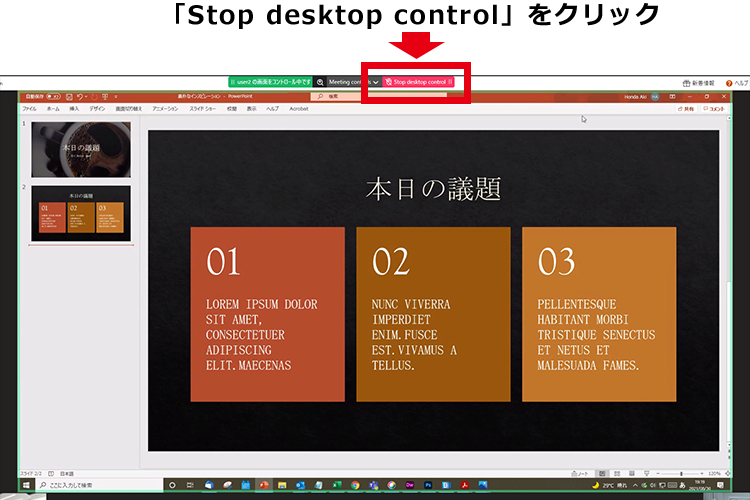Image resolution: width=750 pixels, height=500 pixels.
Task: Click the orange 01 content box on slide
Action: pos(267,314)
